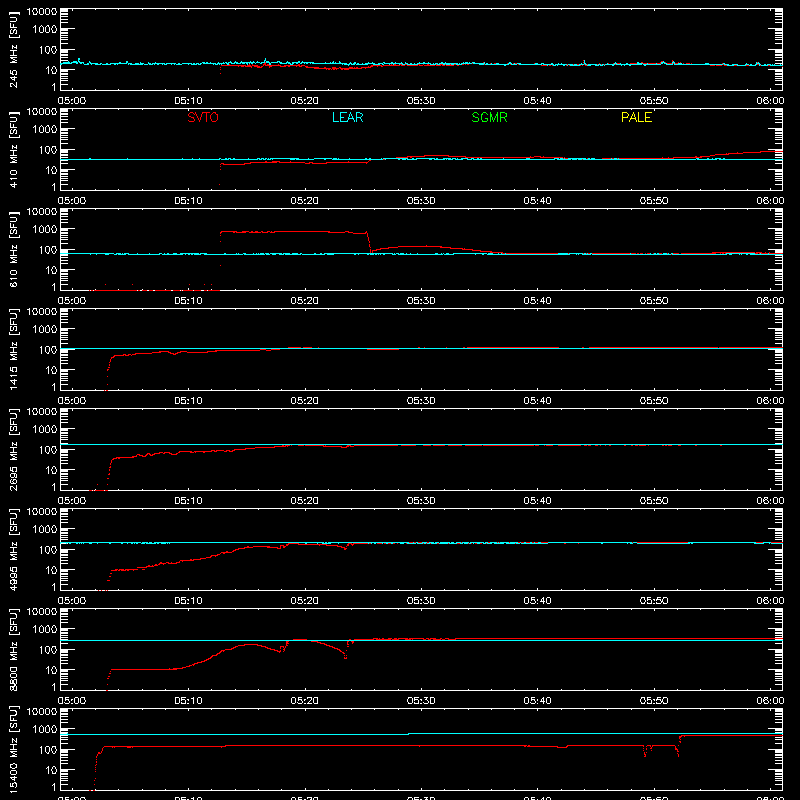
Task: Click 05:30 tick label under 610 MHz panel
Action: pyautogui.click(x=421, y=301)
